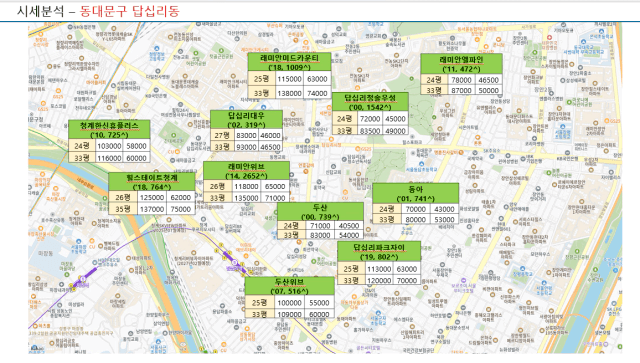This screenshot has height=363, width=640.
Task: Click the 46500 cell under 래미안엘파인
Action: 489,80
